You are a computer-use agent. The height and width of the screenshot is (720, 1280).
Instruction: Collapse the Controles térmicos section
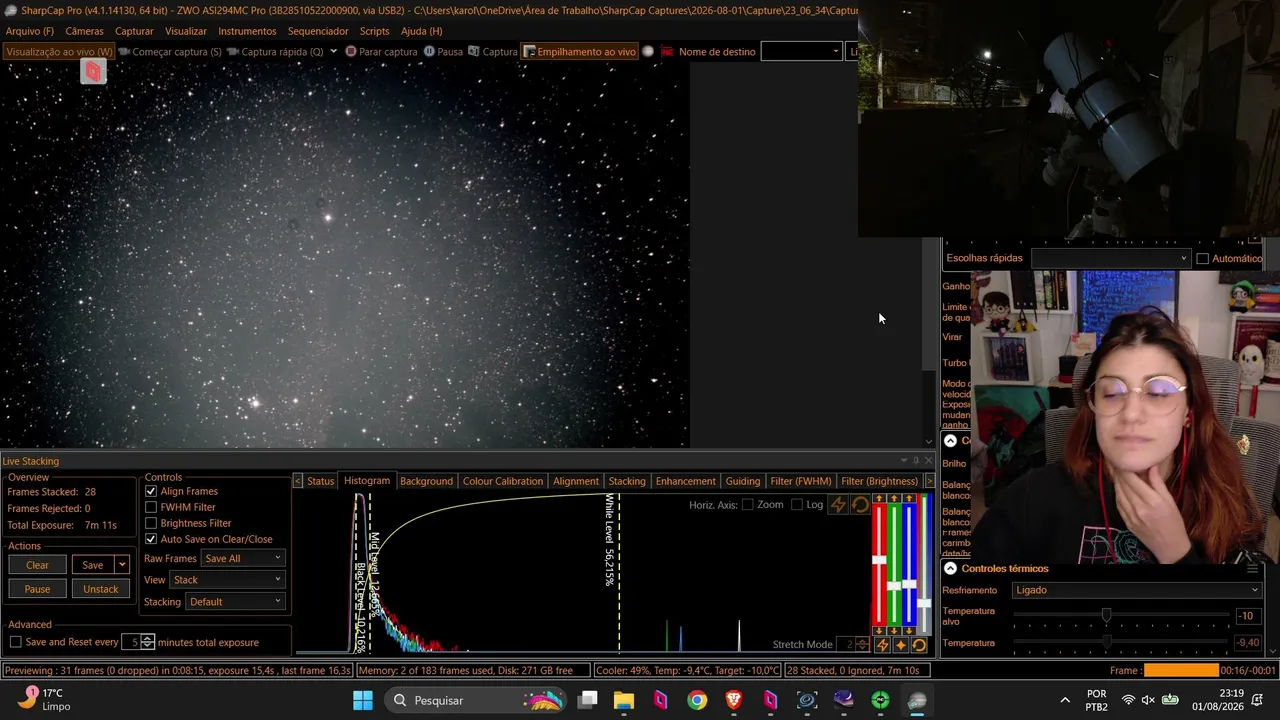950,568
